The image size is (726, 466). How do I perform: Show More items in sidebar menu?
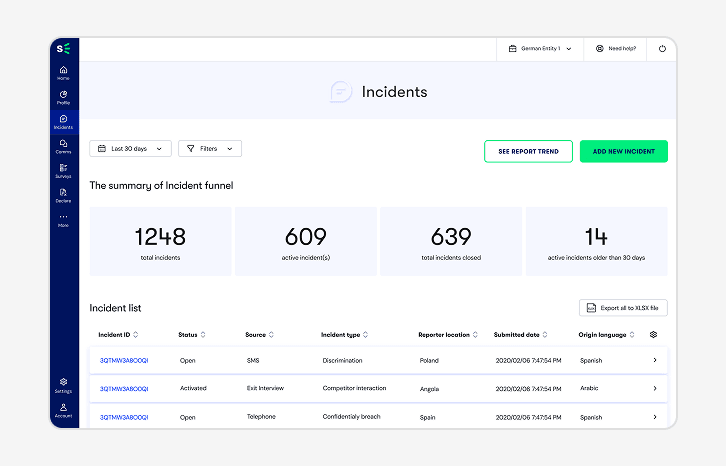[x=63, y=219]
